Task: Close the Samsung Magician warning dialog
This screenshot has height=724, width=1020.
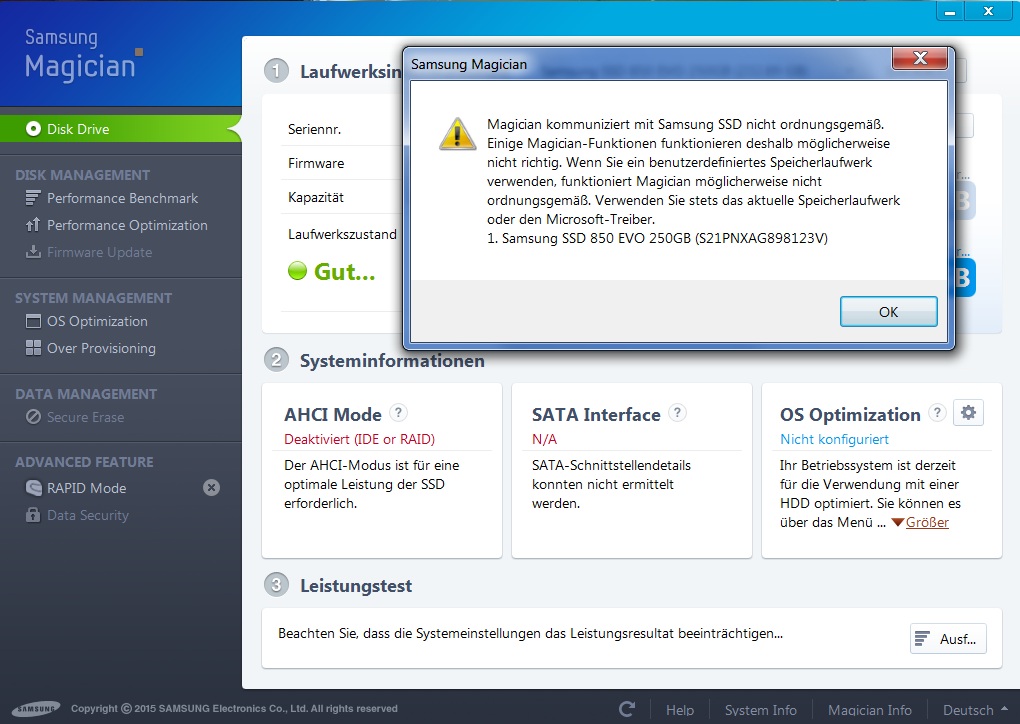Action: click(920, 59)
